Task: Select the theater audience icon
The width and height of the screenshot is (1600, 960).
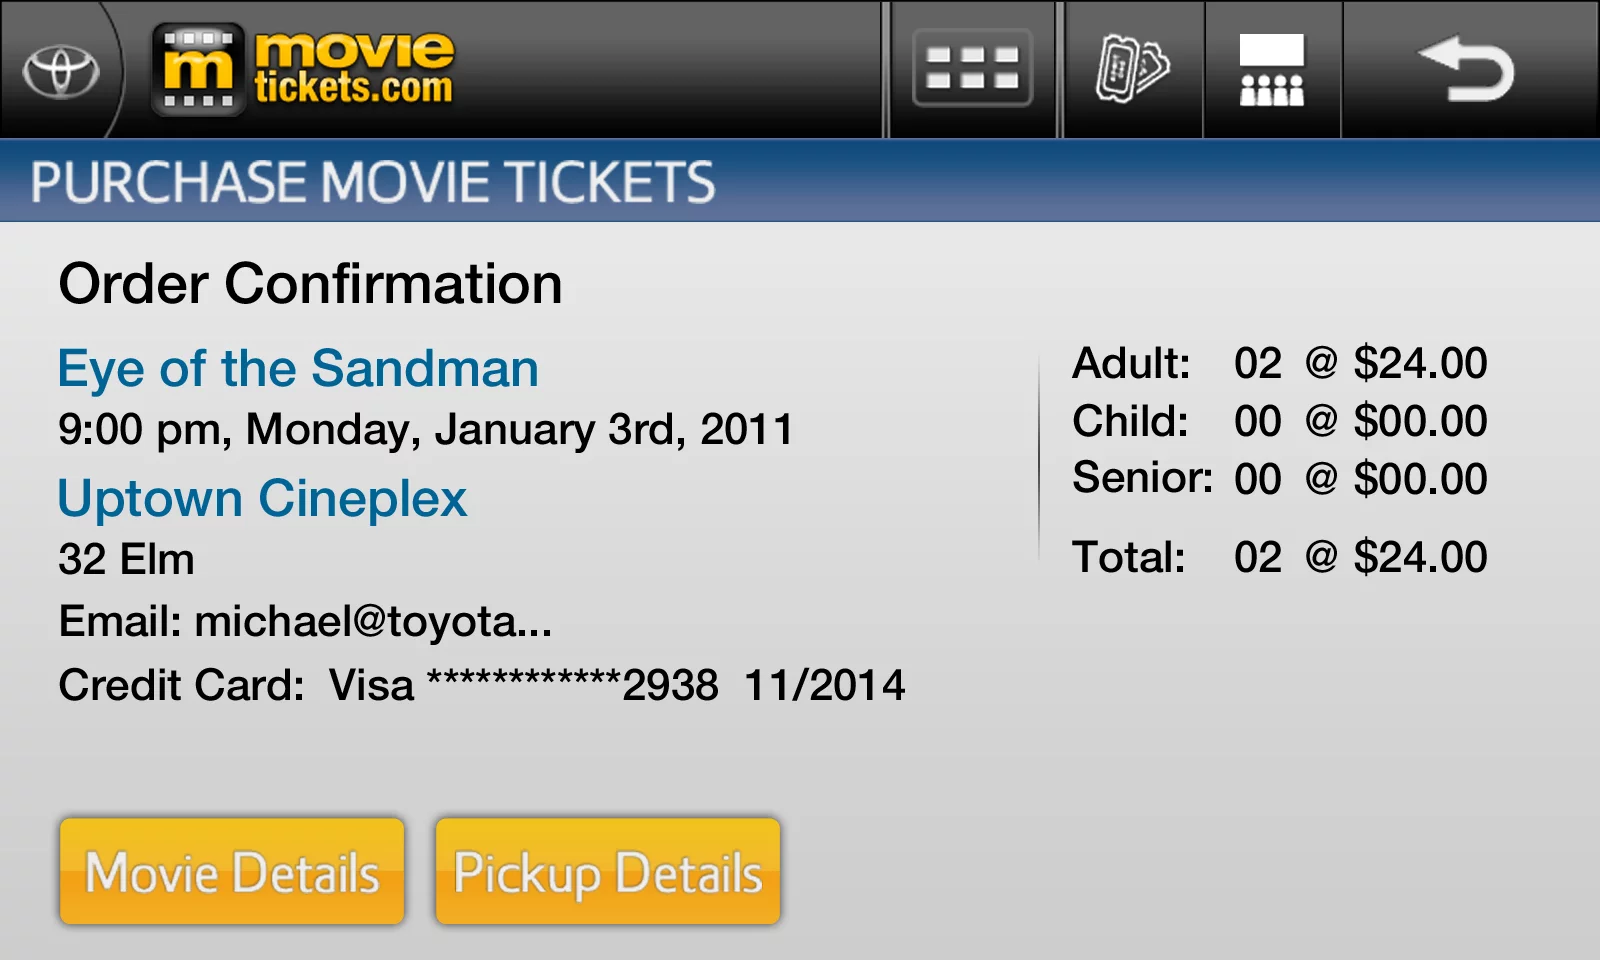Action: click(1272, 69)
